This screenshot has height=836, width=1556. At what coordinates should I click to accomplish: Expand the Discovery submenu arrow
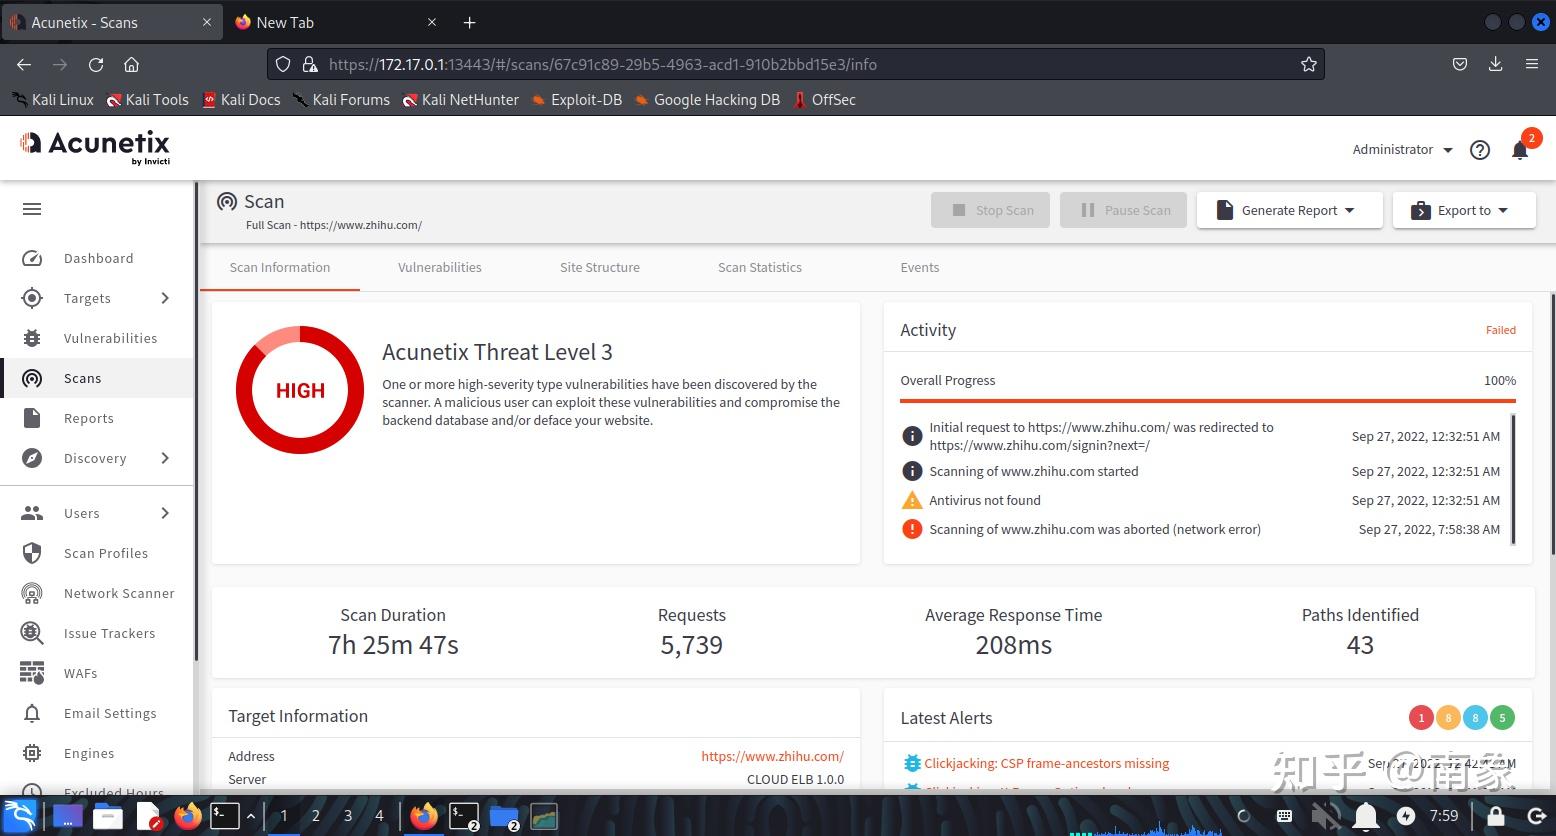[165, 458]
